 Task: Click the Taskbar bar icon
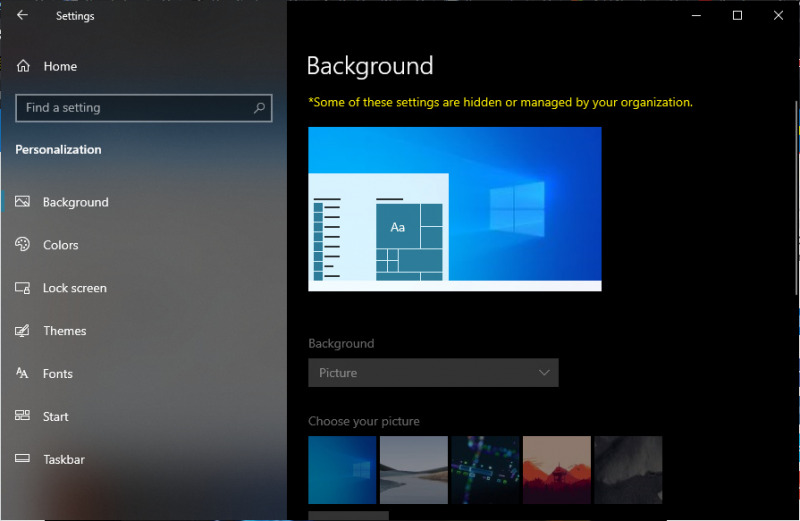coord(22,458)
